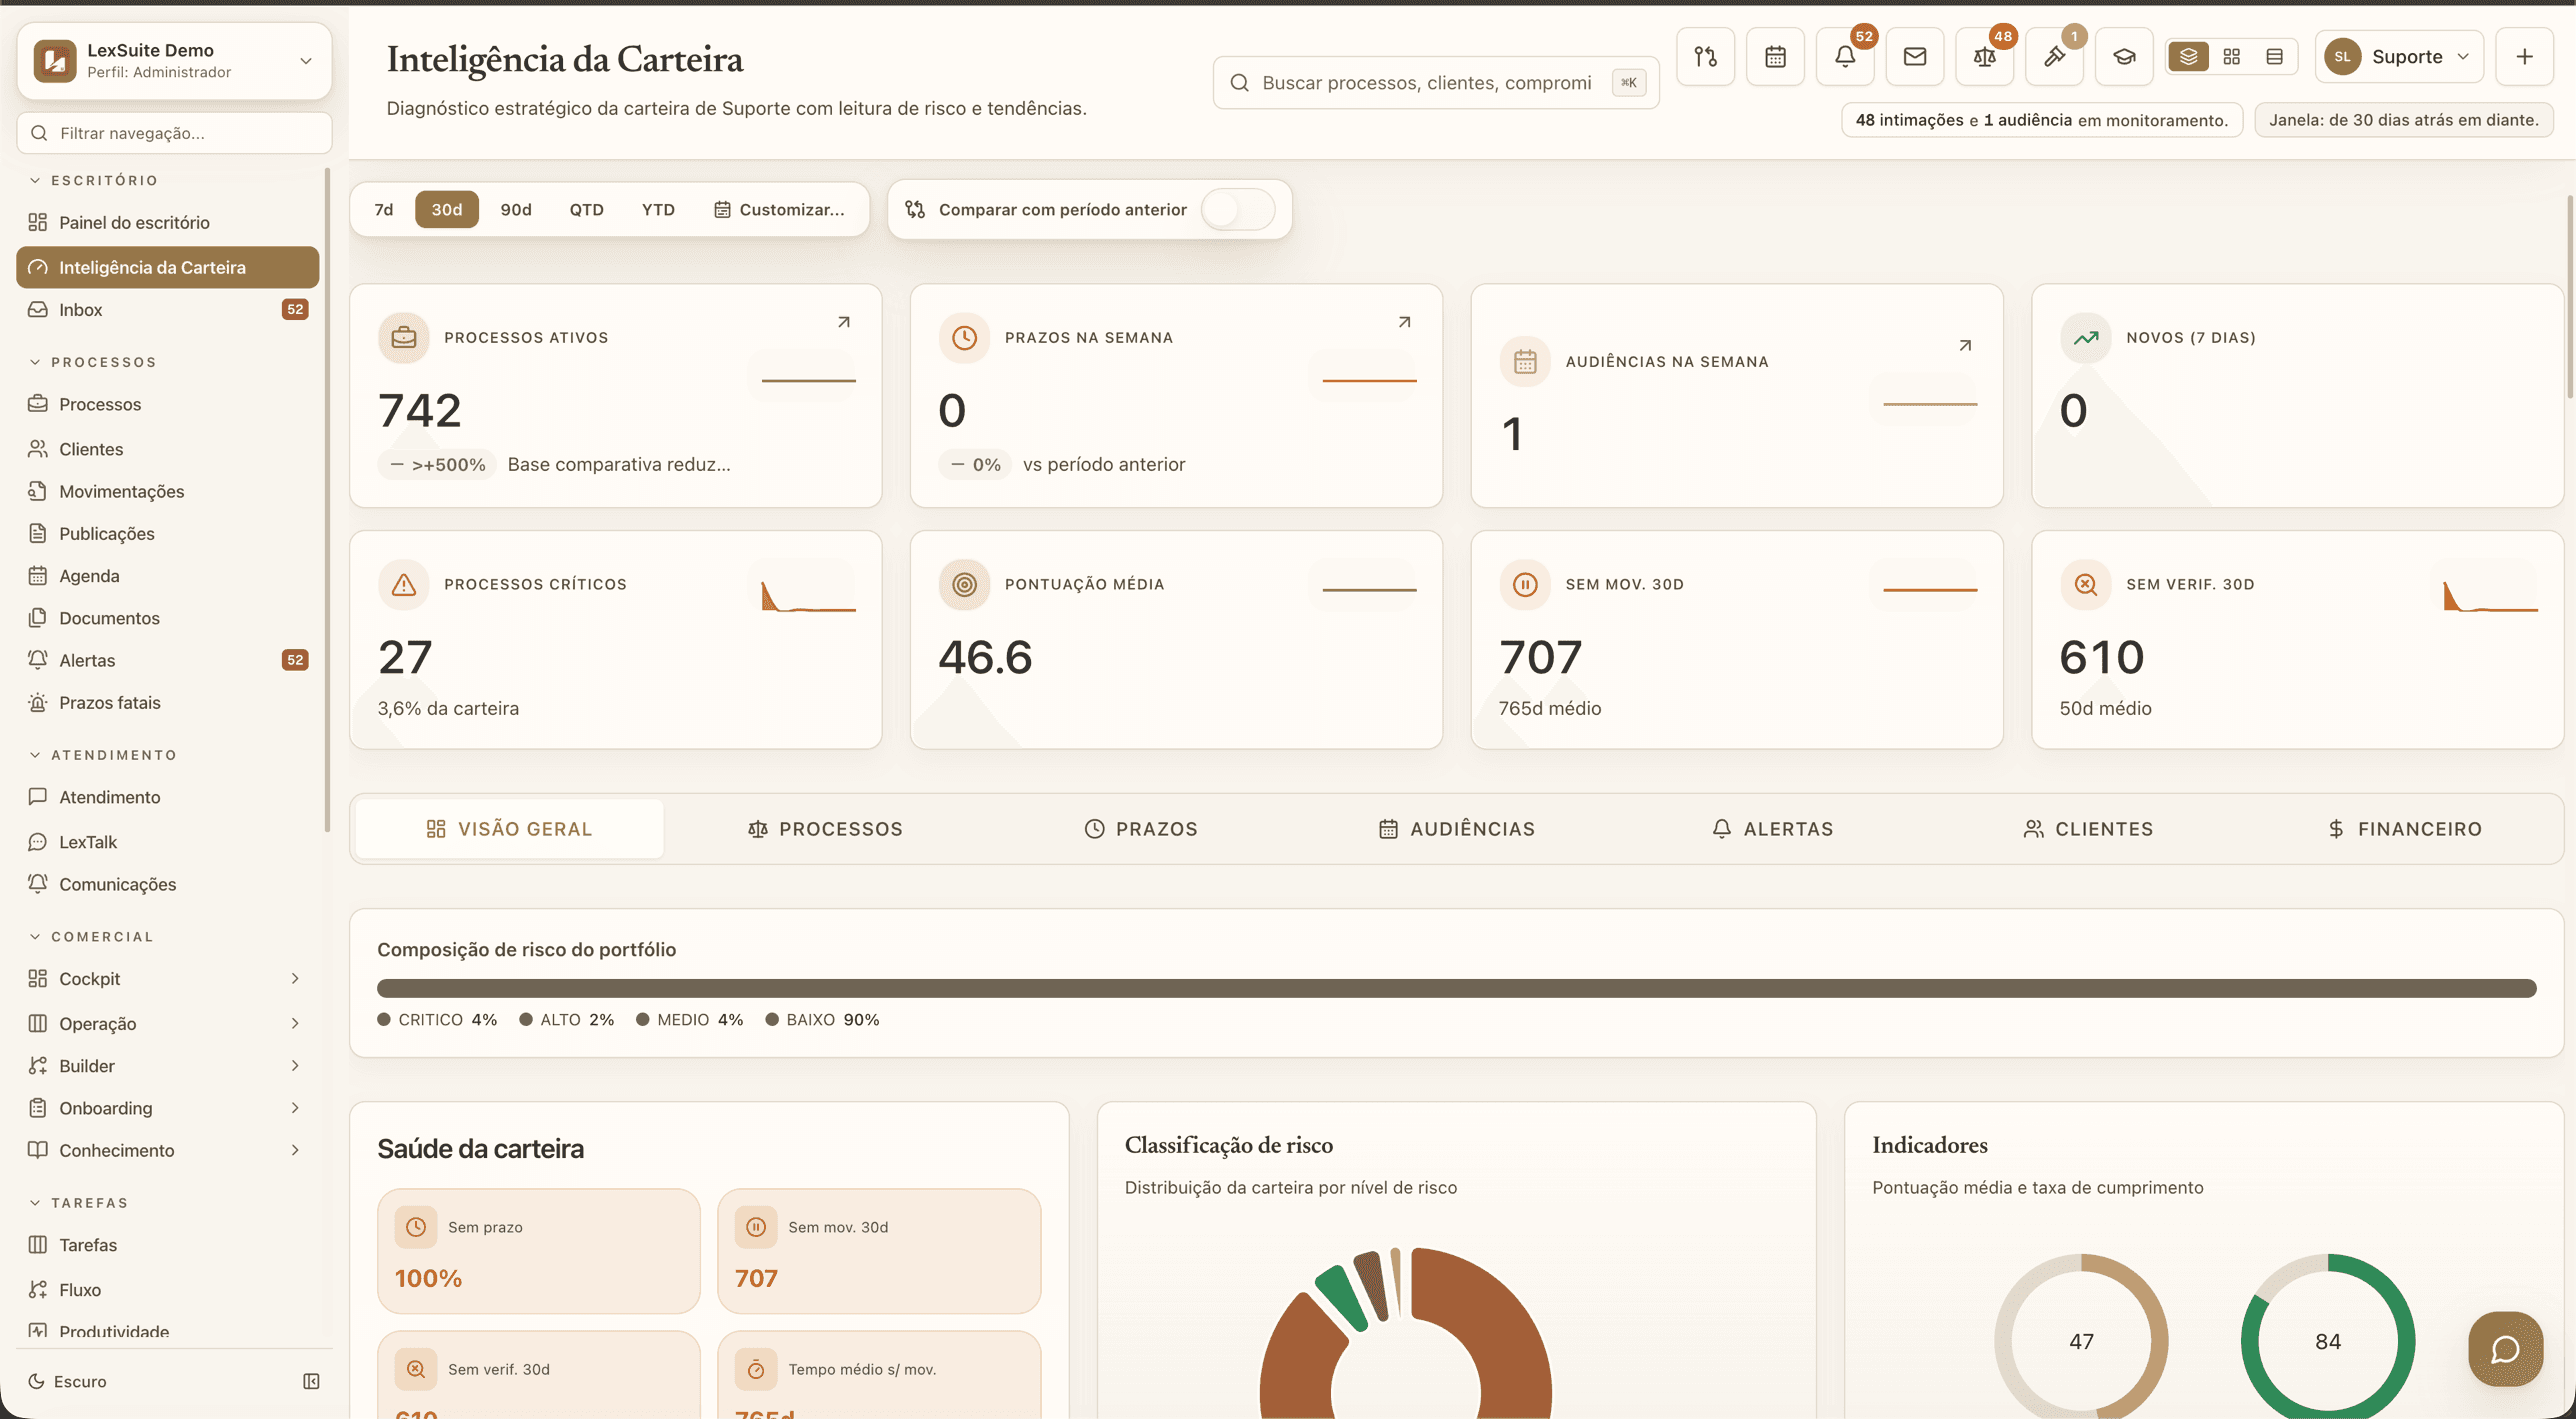Open the mail envelope icon

[1914, 57]
